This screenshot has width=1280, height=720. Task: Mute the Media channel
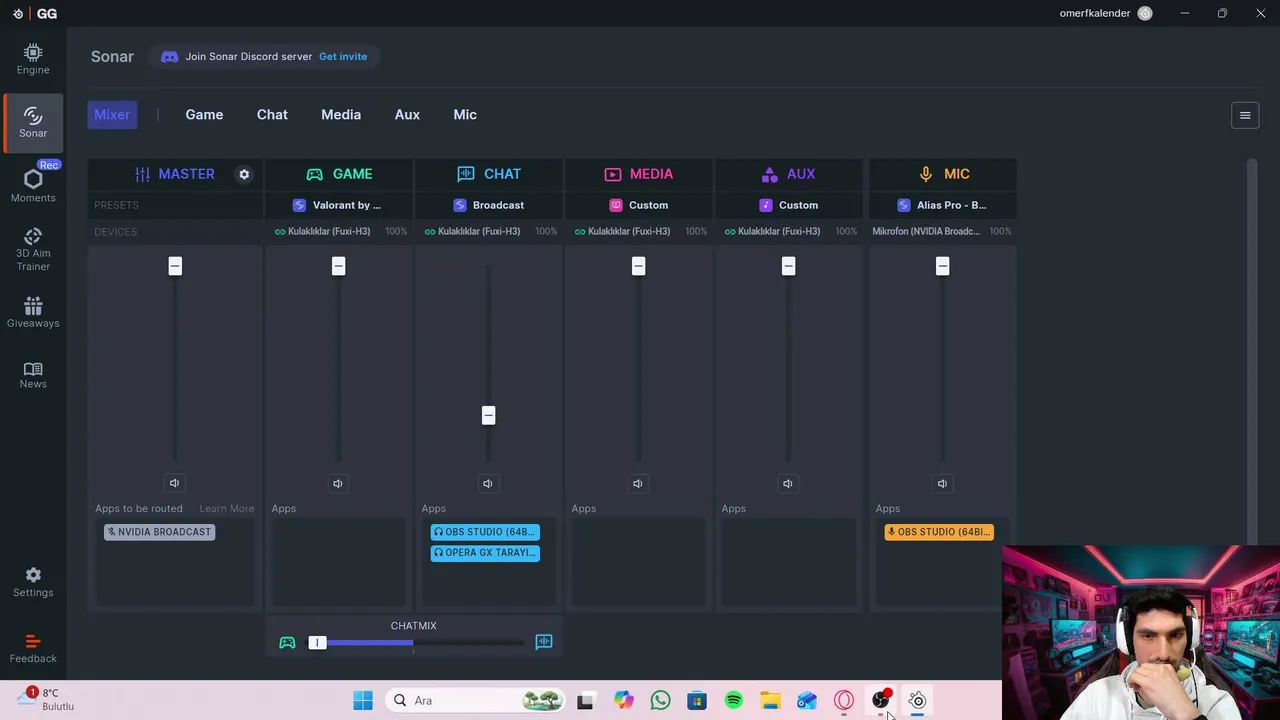point(638,483)
